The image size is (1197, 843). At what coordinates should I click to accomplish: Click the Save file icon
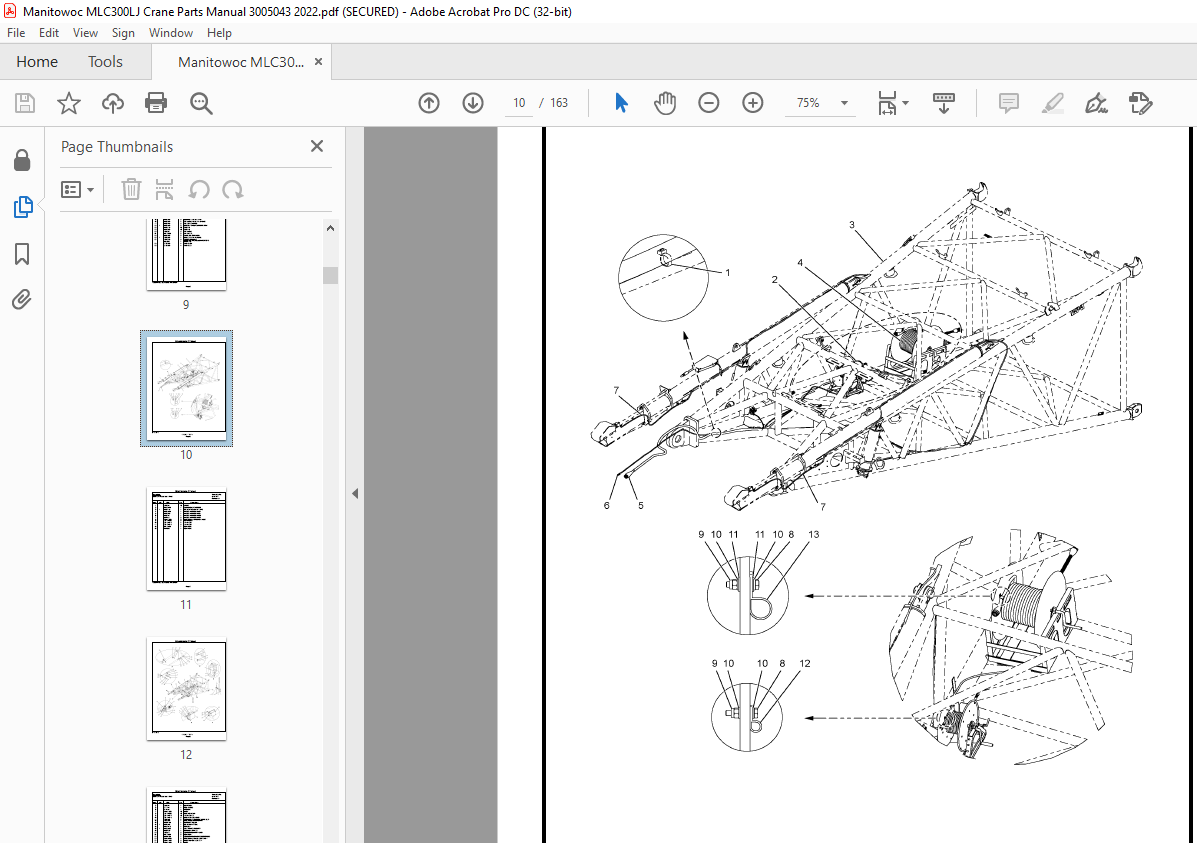pyautogui.click(x=25, y=103)
